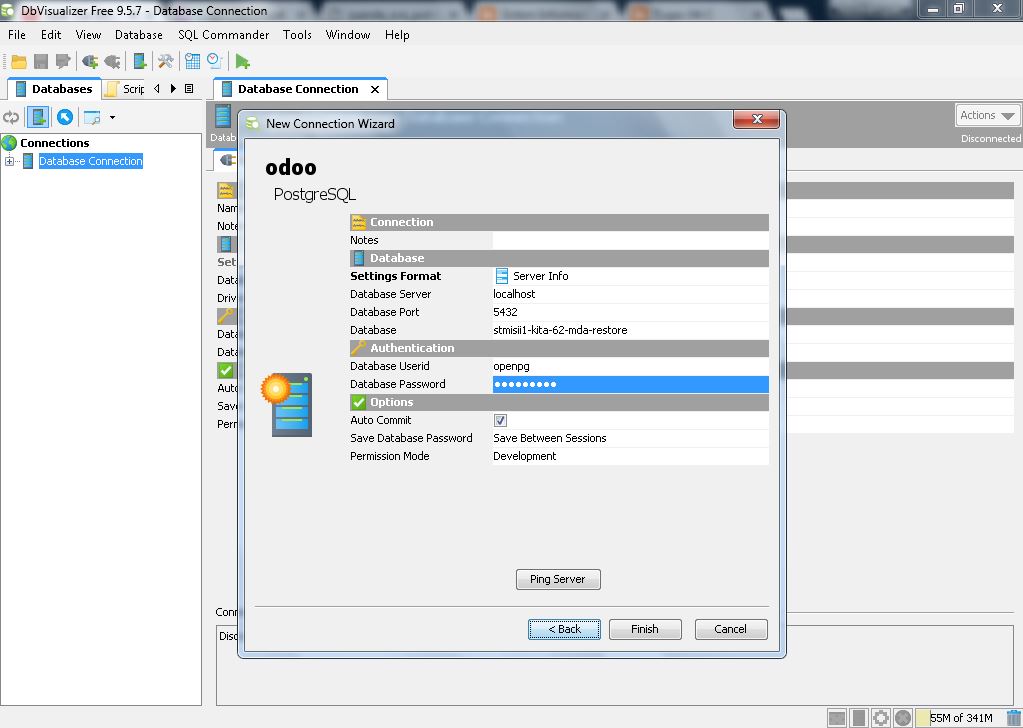Click the left tab-scroll arrow
The image size is (1023, 728).
157,89
